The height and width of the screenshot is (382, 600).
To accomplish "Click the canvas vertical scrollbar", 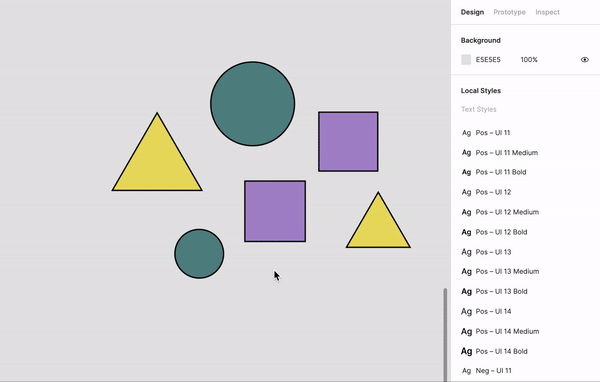I will [x=445, y=334].
